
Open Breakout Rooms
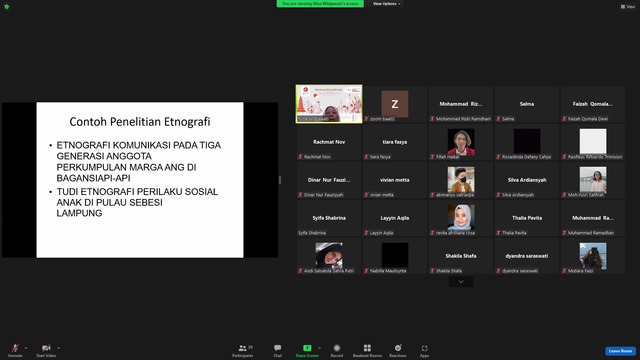[367, 350]
